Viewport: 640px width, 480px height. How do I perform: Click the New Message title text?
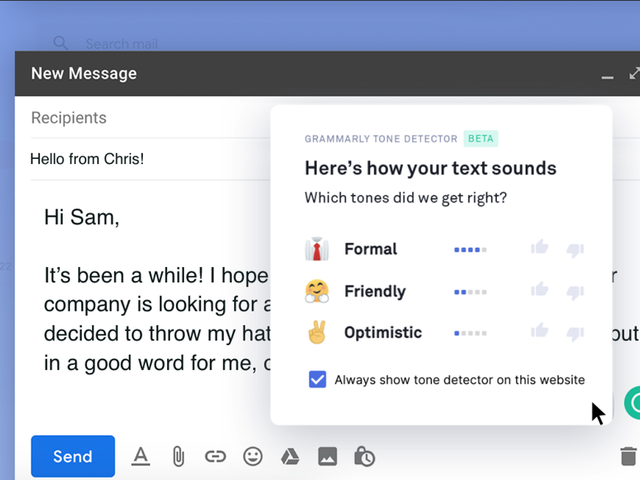(x=84, y=74)
